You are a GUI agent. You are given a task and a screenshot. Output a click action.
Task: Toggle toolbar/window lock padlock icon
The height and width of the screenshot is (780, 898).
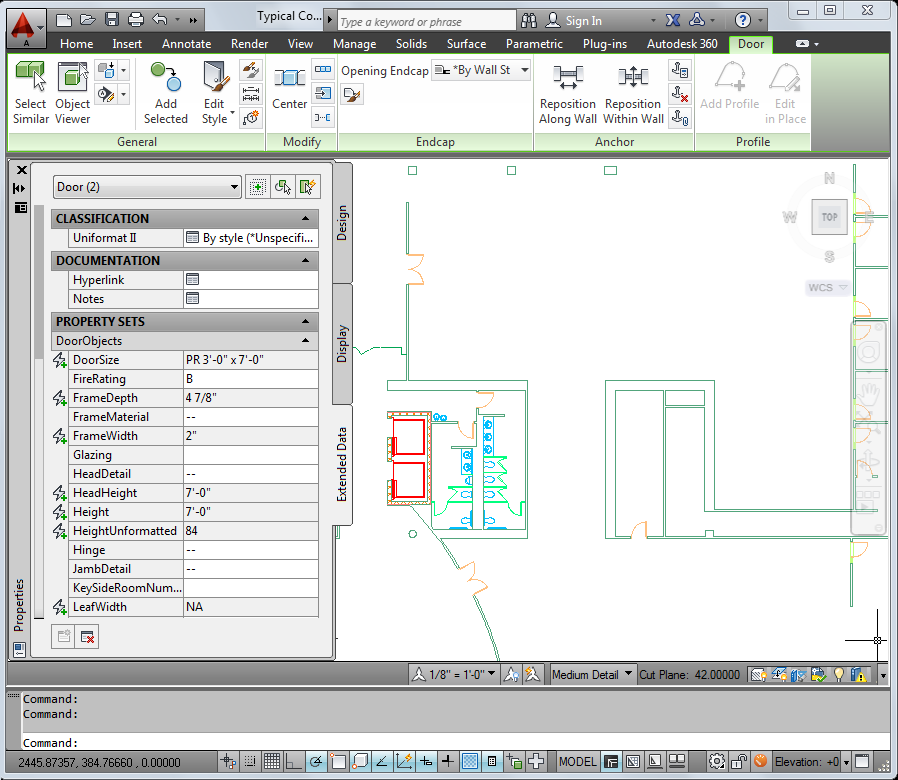(x=739, y=762)
